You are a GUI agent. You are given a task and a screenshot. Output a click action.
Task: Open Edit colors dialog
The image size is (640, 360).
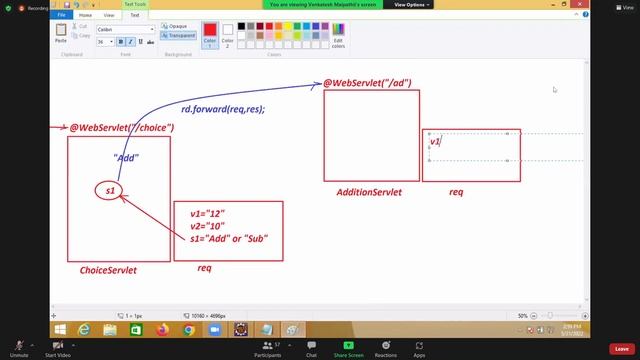pos(338,35)
